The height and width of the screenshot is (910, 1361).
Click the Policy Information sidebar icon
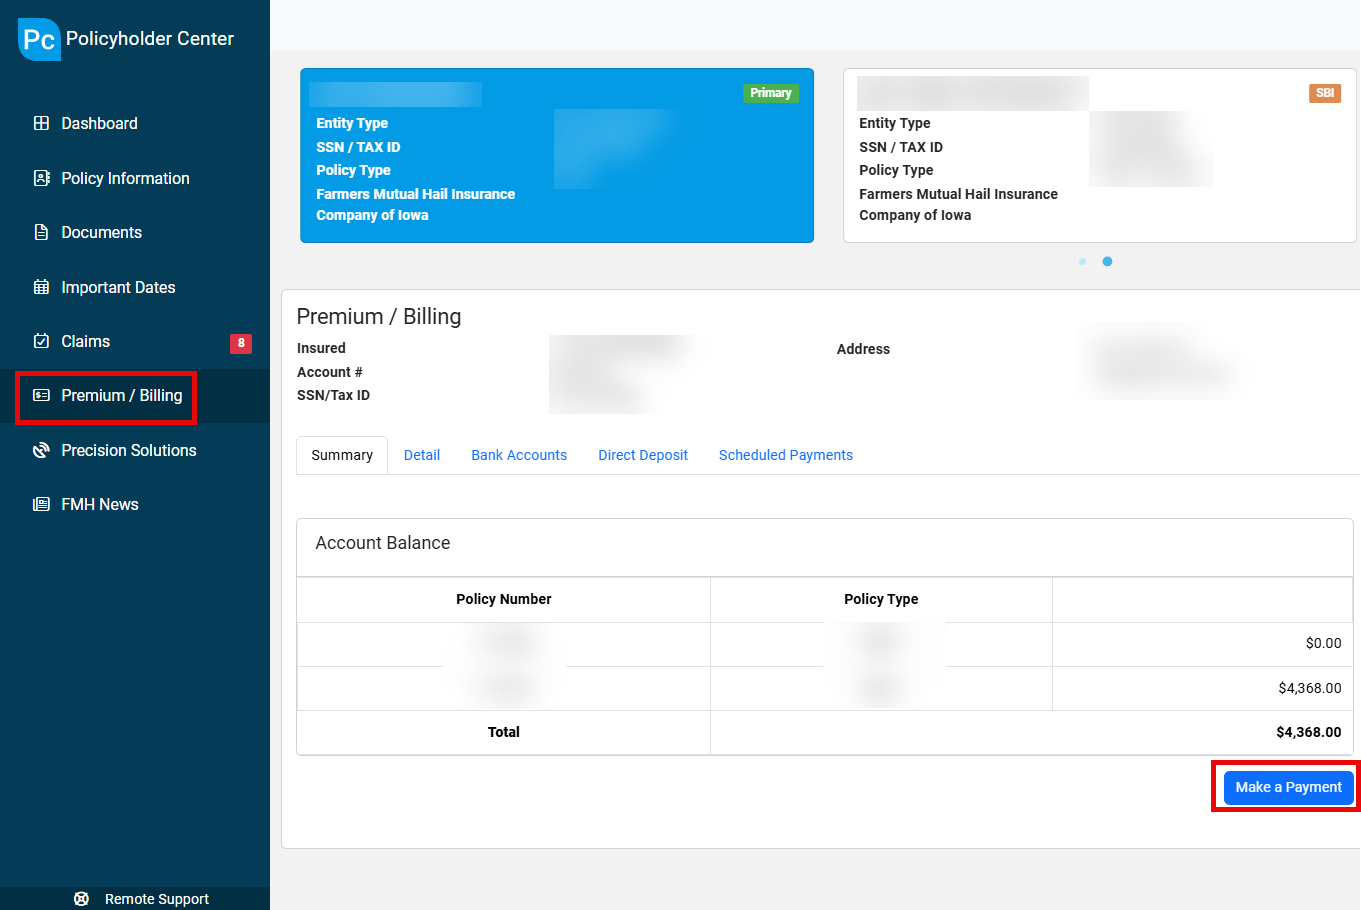41,178
